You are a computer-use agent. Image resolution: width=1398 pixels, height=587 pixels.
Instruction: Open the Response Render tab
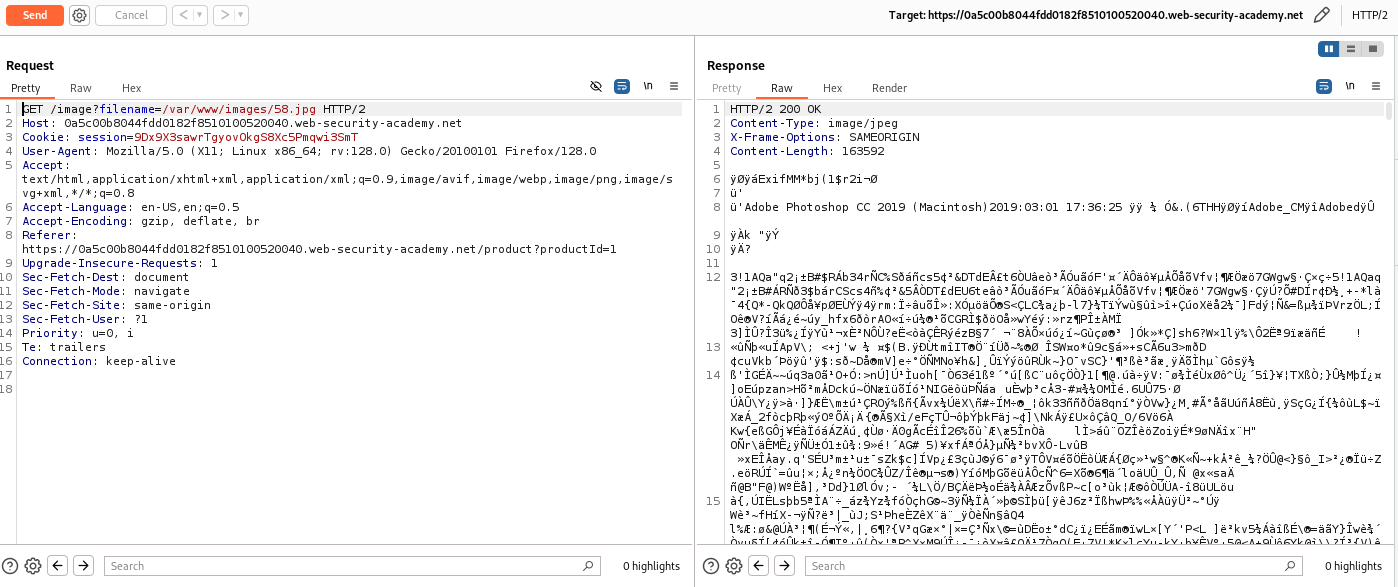click(890, 88)
